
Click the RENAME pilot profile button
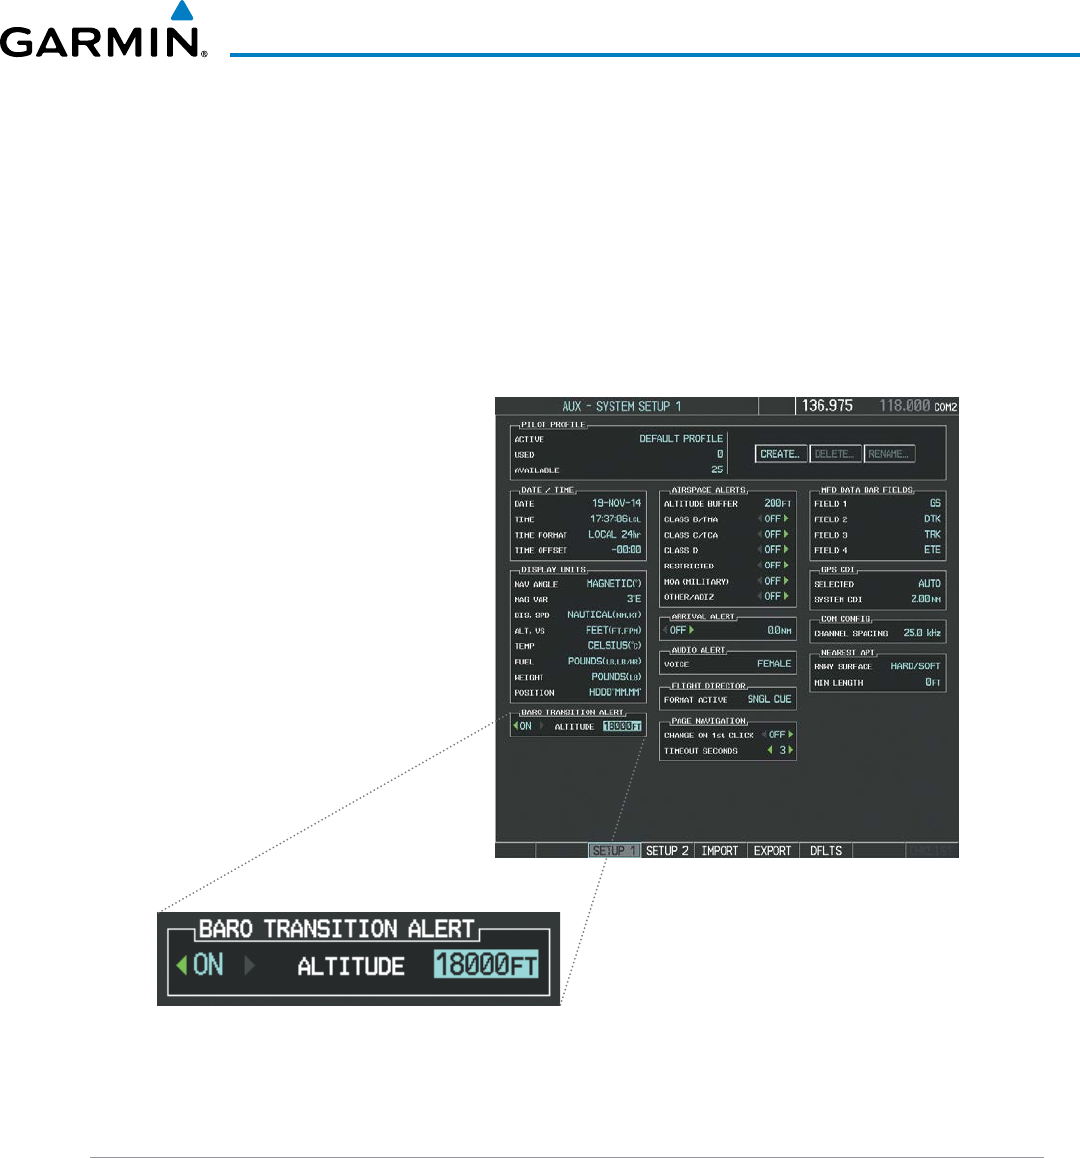889,454
